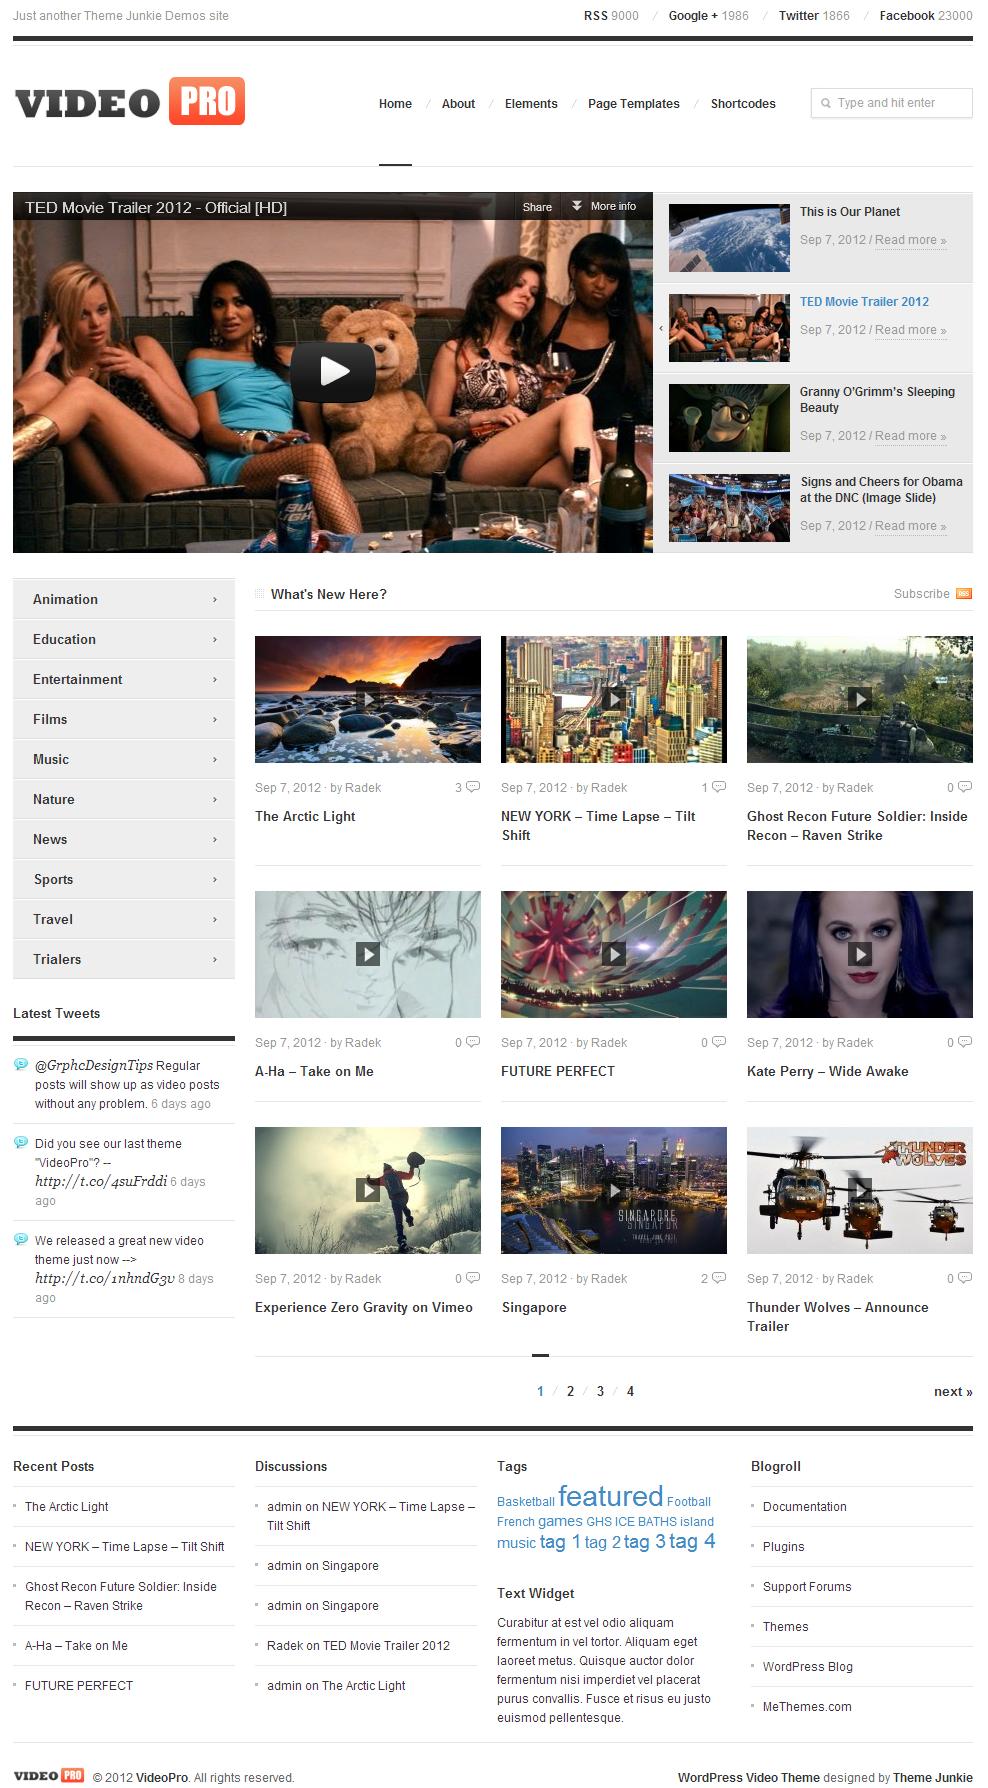Click tweet icon beside 'Did you see' tweet
Image resolution: width=988 pixels, height=1788 pixels.
click(21, 1143)
